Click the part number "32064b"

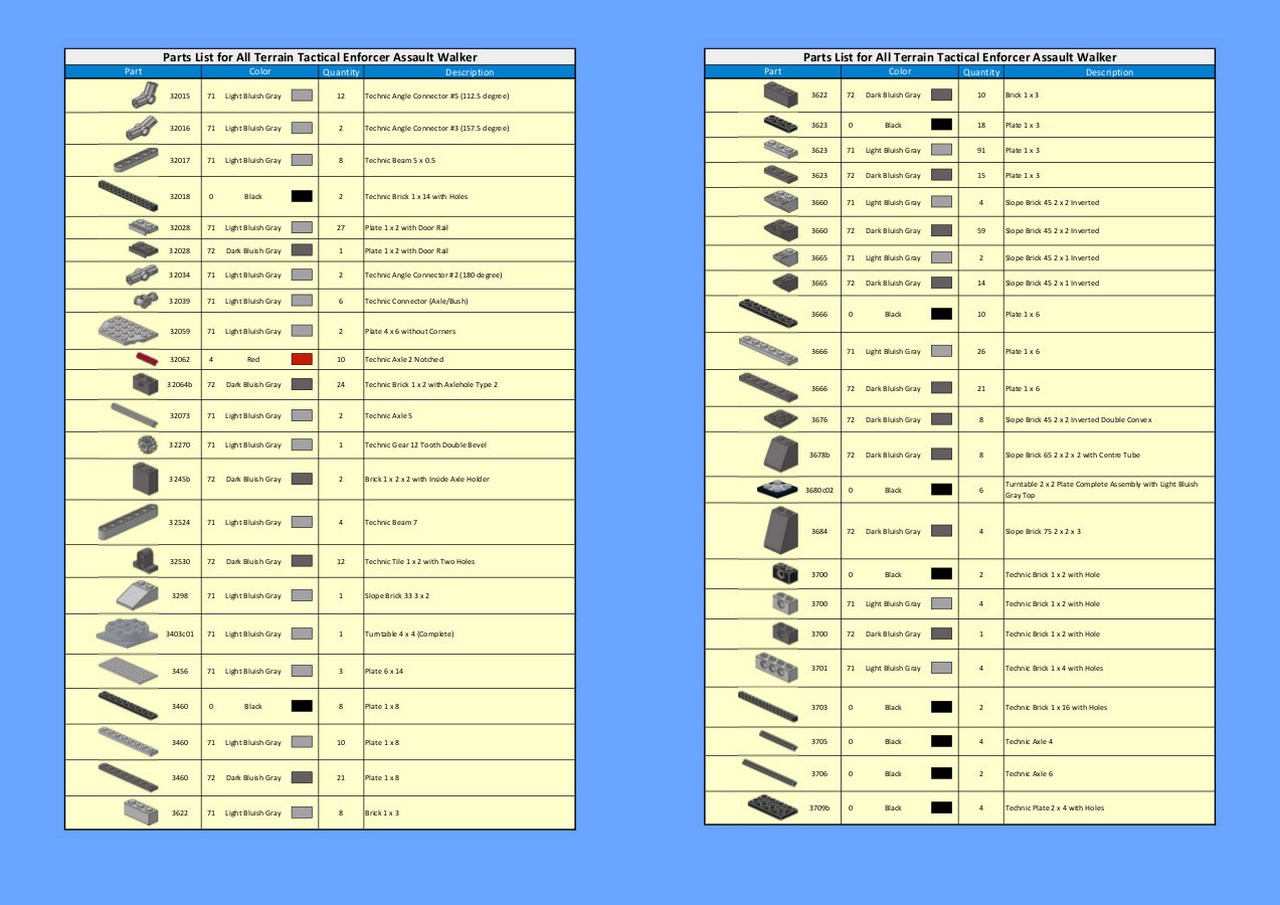(x=179, y=384)
